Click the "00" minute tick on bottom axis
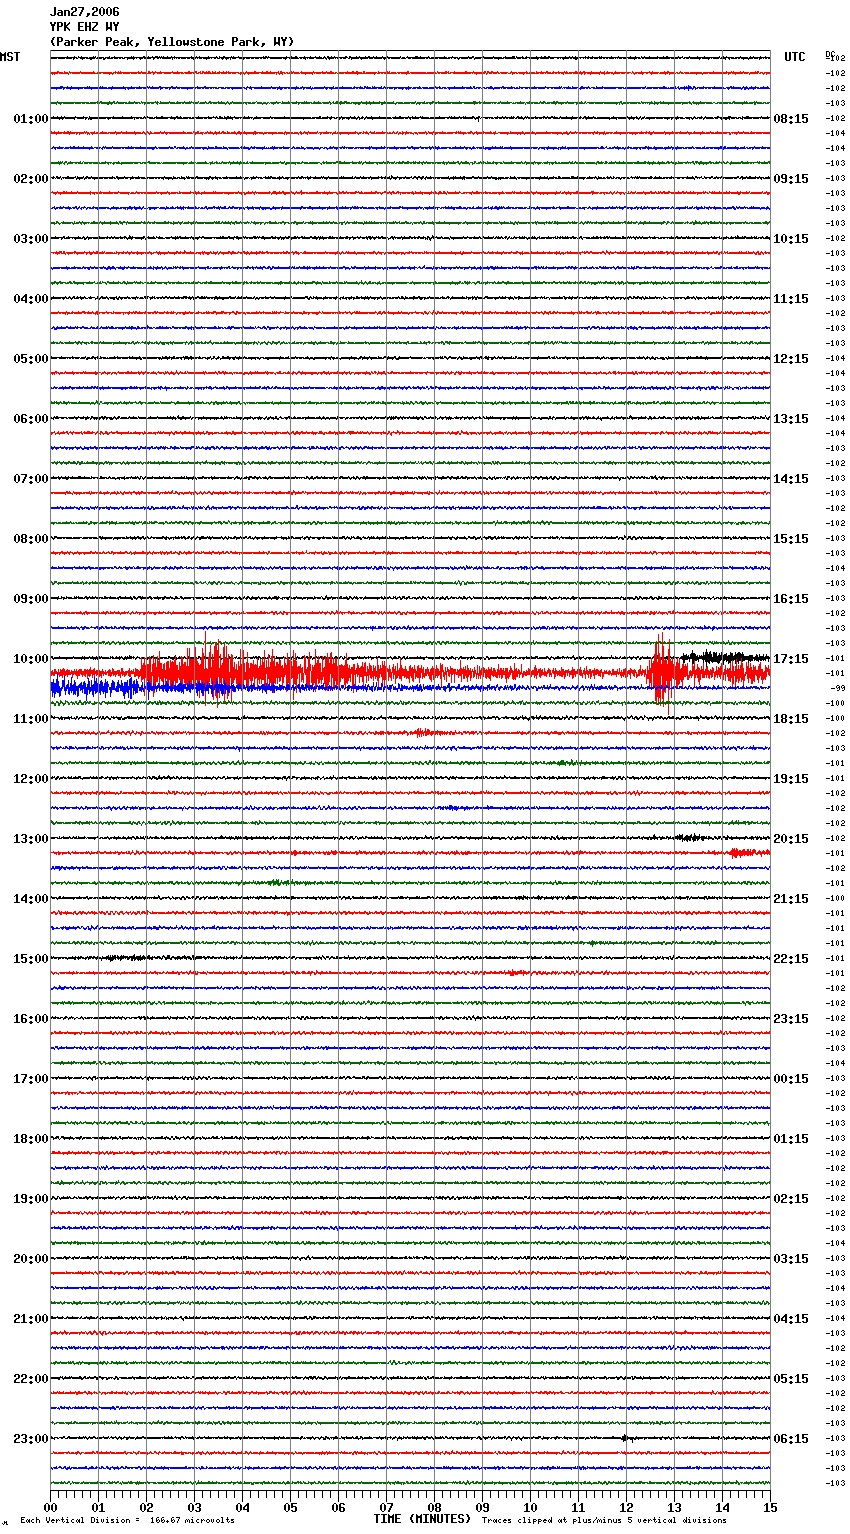 tap(50, 1507)
